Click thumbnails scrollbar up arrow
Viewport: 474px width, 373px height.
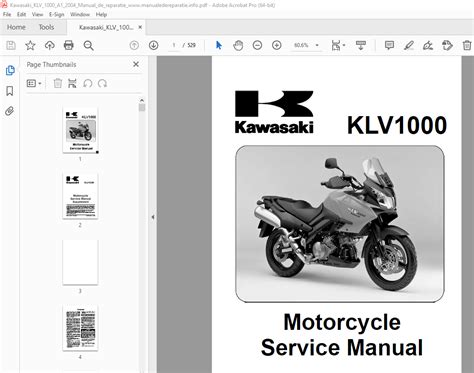coord(142,100)
